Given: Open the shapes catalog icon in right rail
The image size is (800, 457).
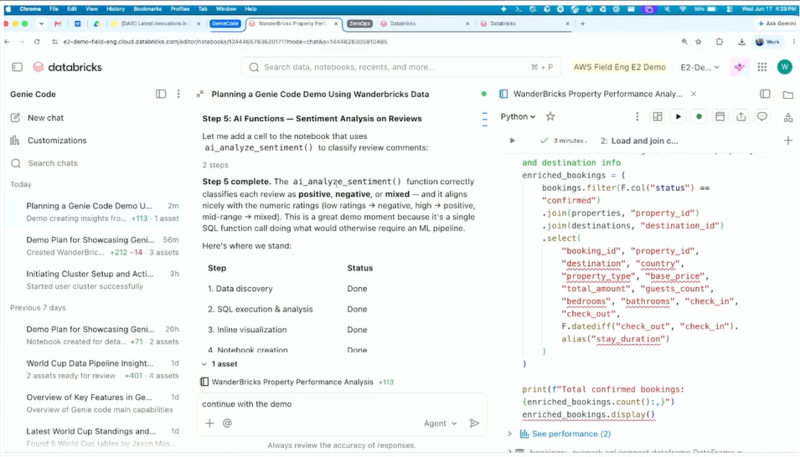Looking at the screenshot, I should [x=788, y=118].
